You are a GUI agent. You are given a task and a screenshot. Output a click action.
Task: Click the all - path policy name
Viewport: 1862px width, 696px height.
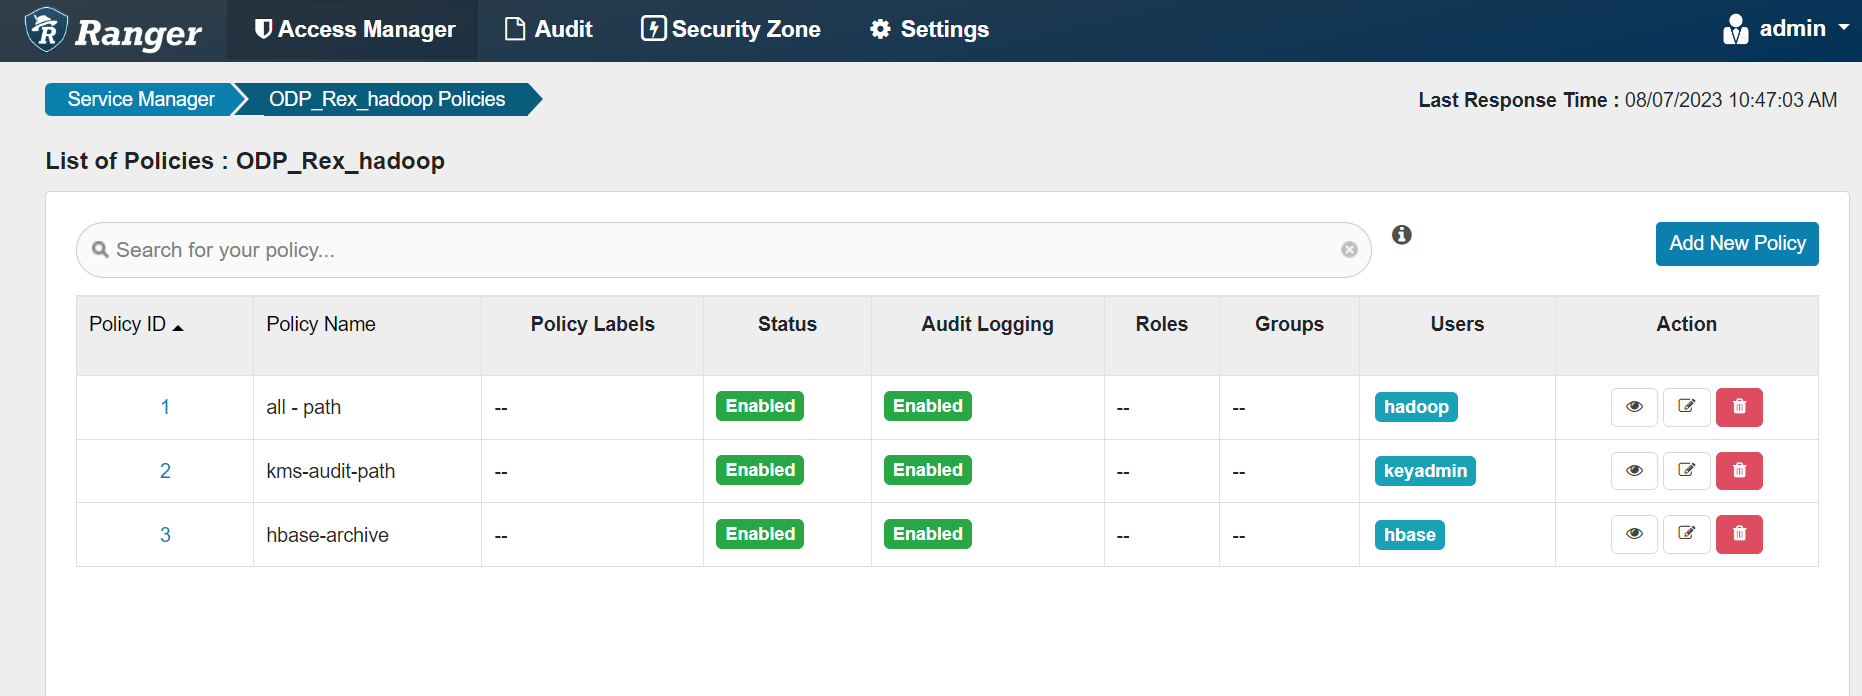(x=304, y=407)
